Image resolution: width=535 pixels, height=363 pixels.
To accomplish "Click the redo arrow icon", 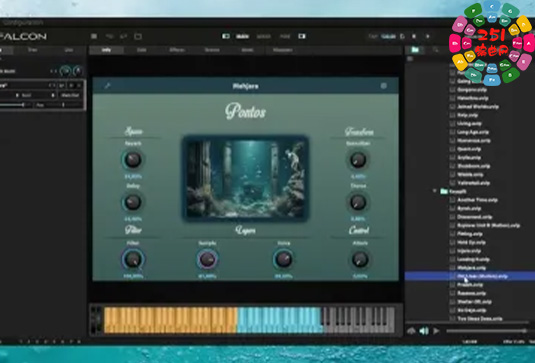I will tap(124, 36).
